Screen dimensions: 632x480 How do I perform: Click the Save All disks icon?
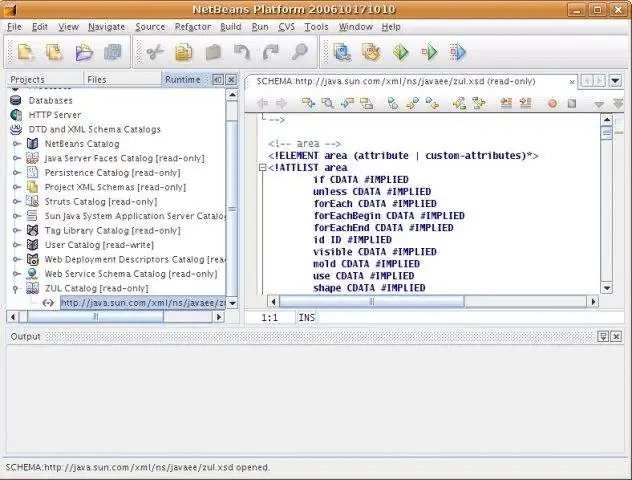[113, 52]
